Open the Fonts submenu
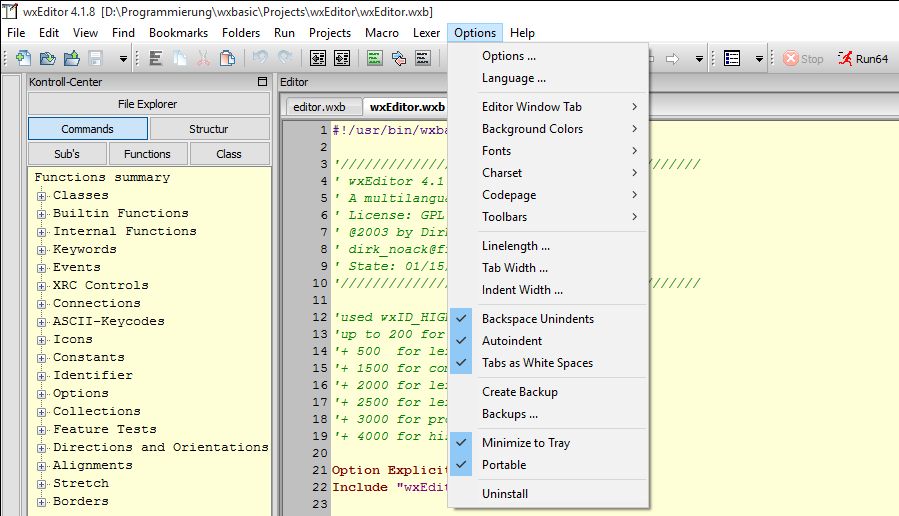 pyautogui.click(x=496, y=151)
